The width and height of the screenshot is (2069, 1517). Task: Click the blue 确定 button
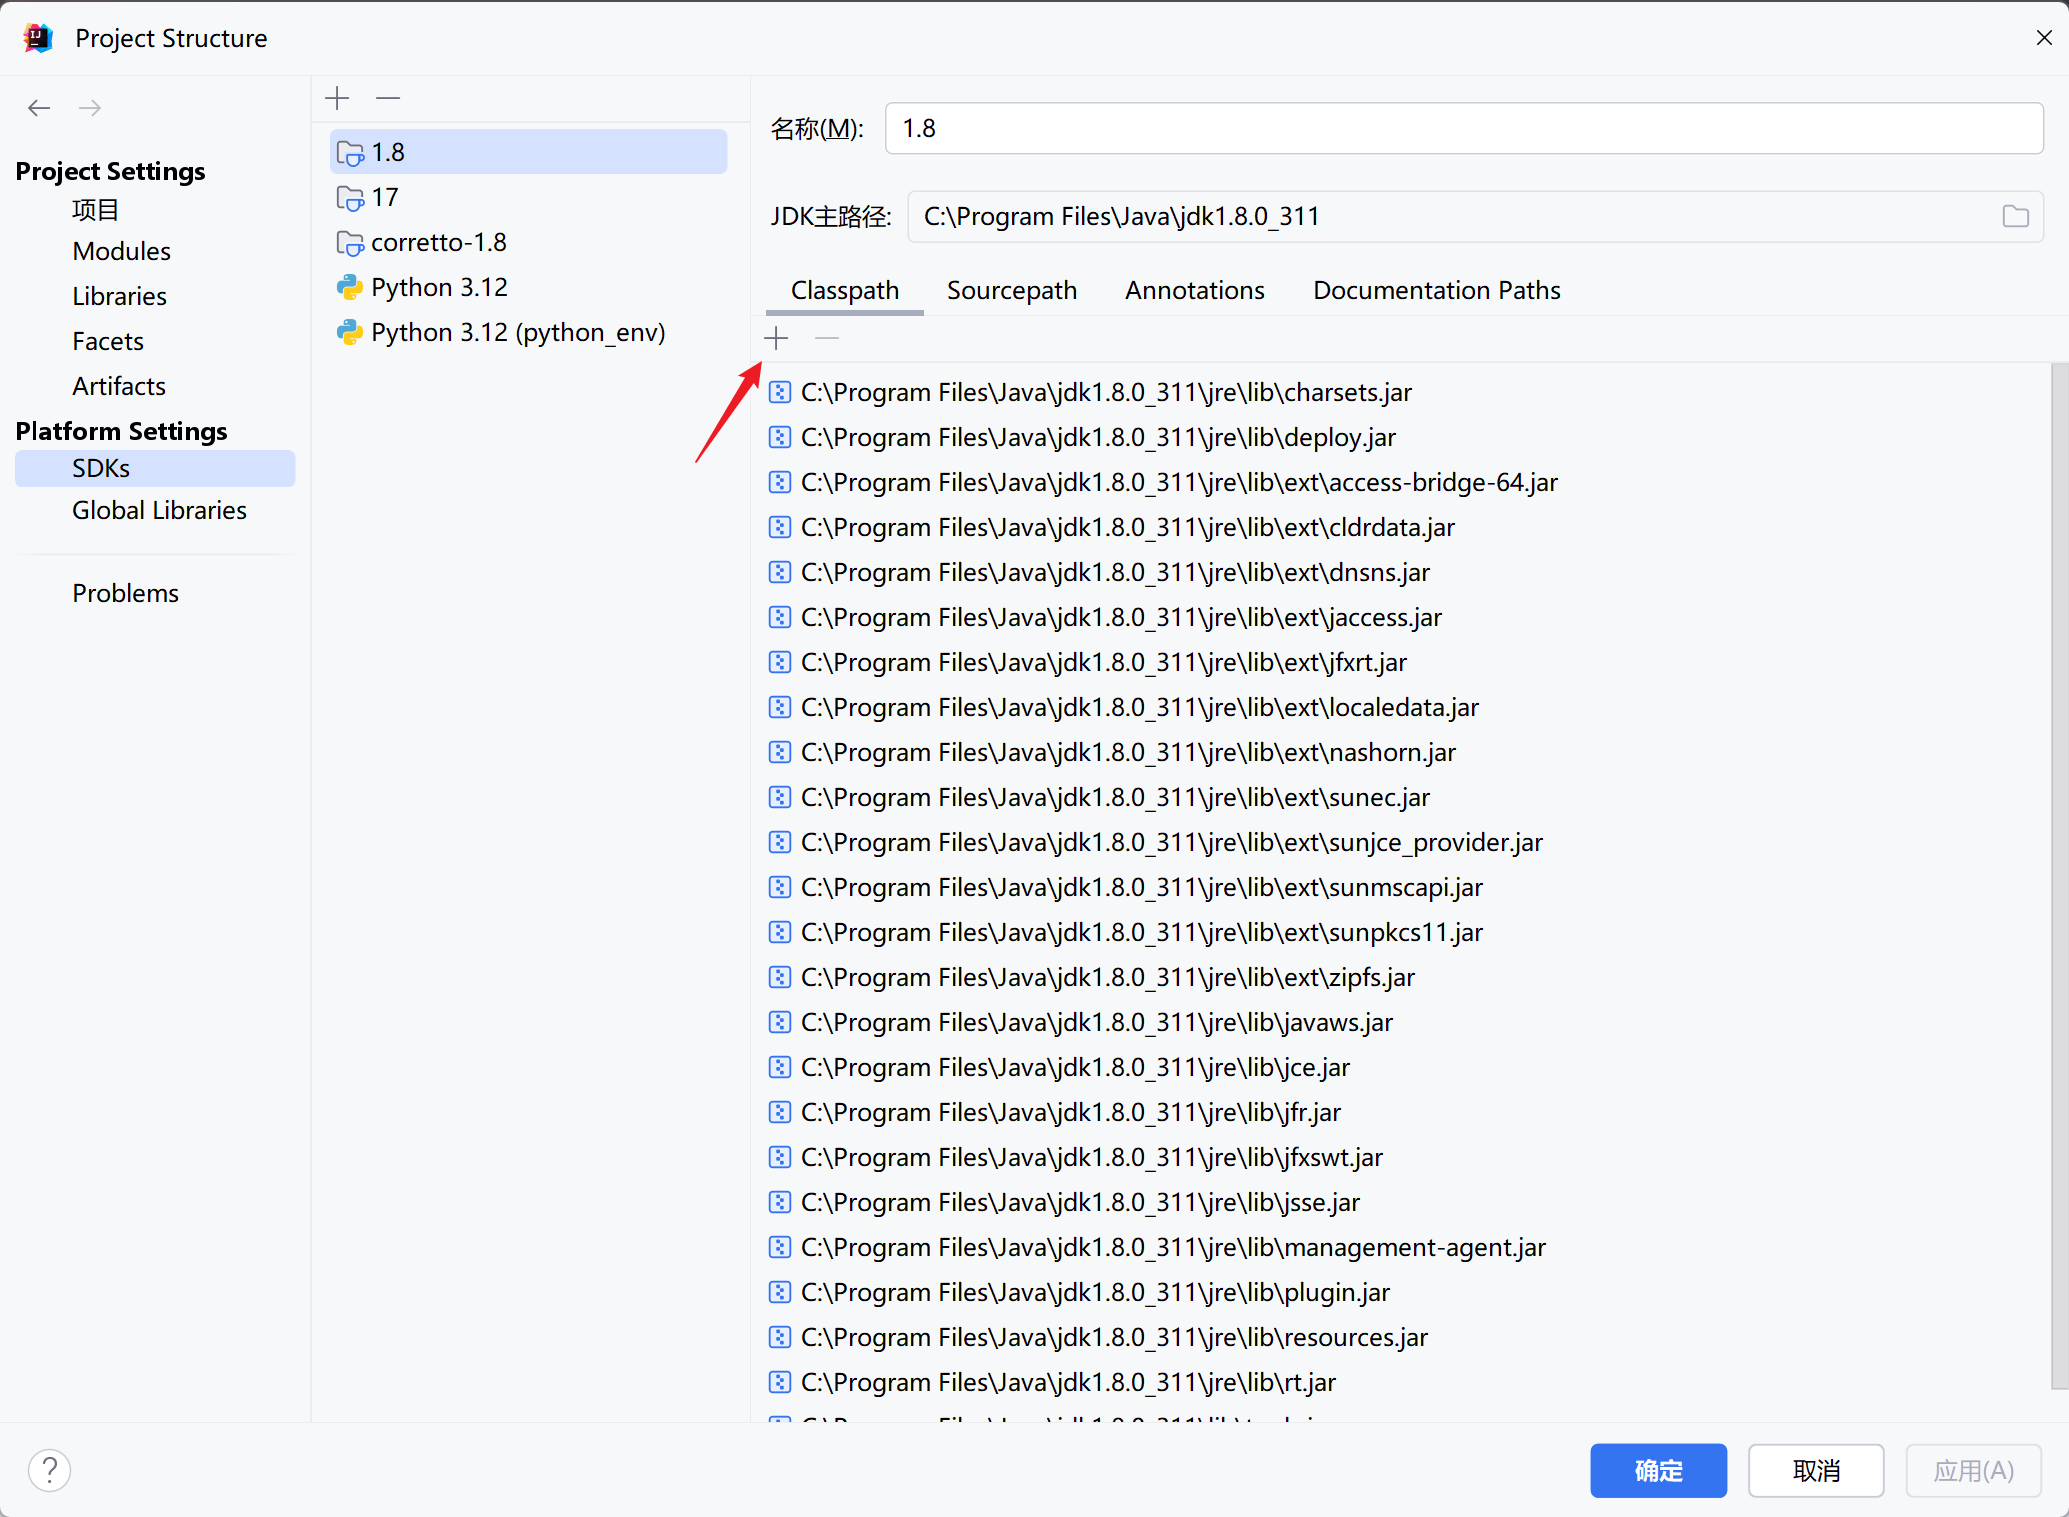[x=1658, y=1470]
